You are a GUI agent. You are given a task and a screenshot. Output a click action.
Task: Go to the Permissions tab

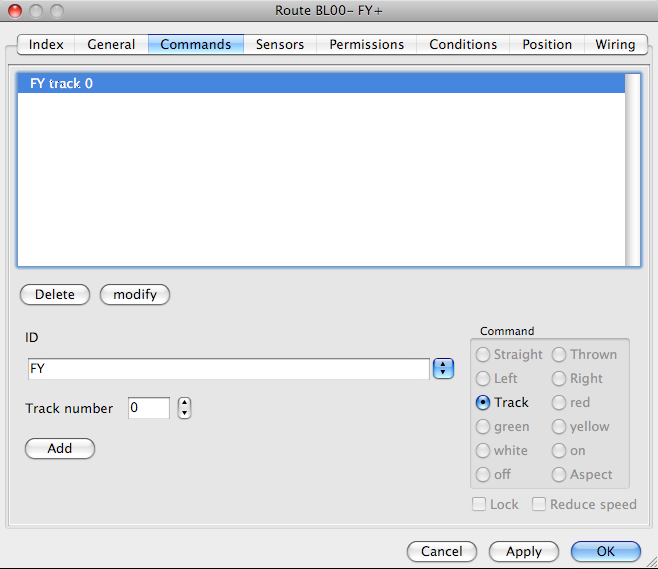click(367, 44)
